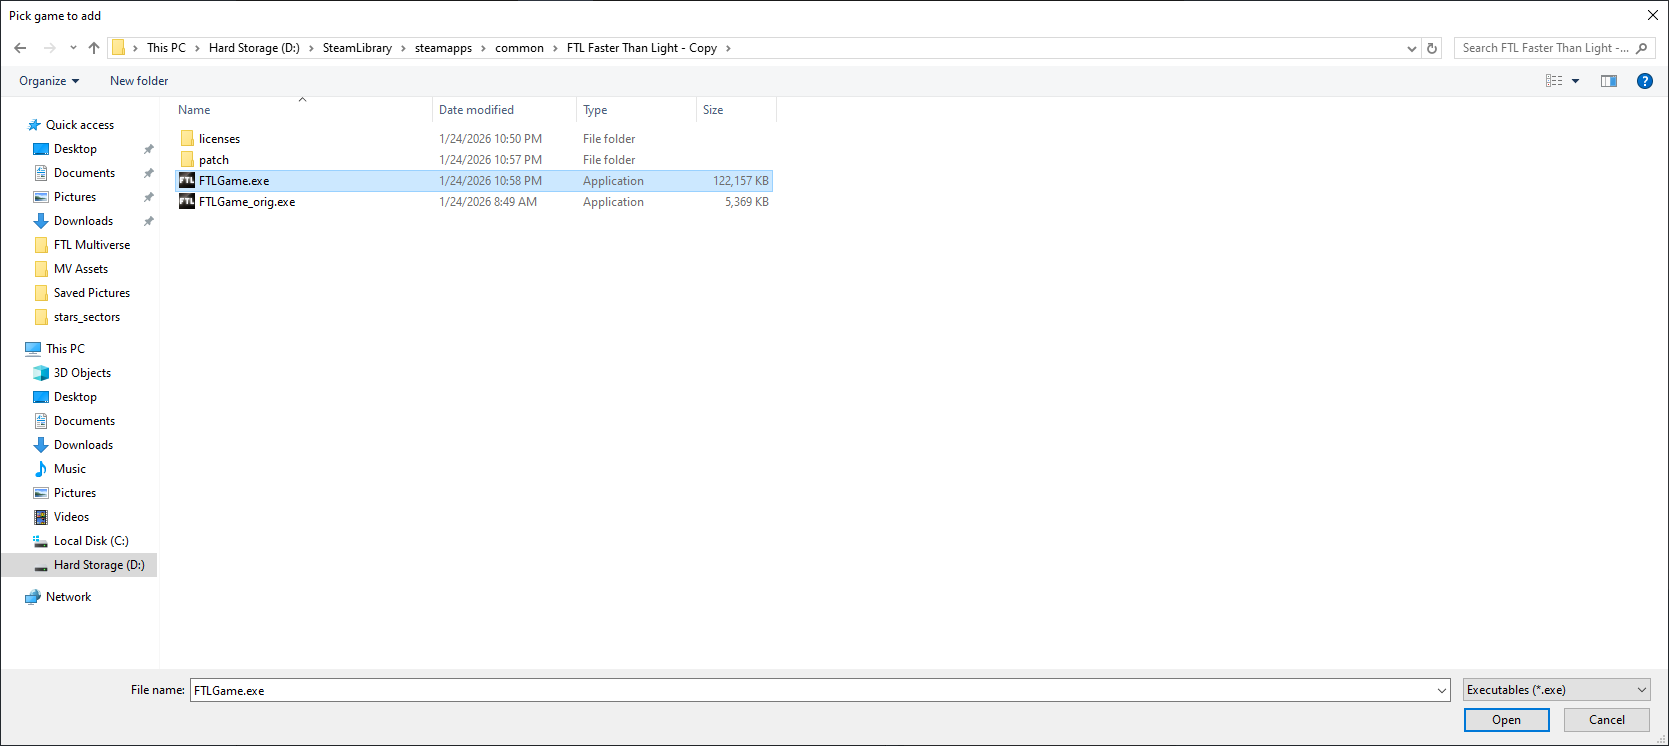Click the Cancel button
The image size is (1669, 746).
[x=1607, y=720]
